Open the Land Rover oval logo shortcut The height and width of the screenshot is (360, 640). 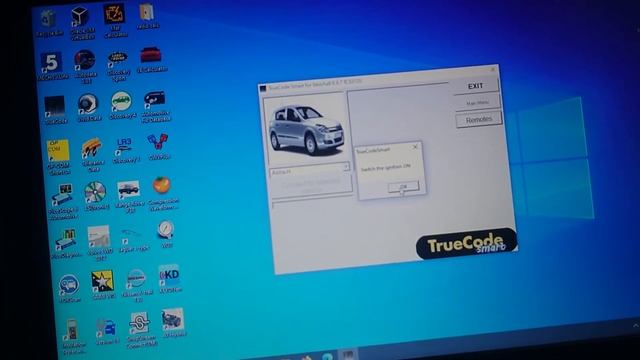118,58
